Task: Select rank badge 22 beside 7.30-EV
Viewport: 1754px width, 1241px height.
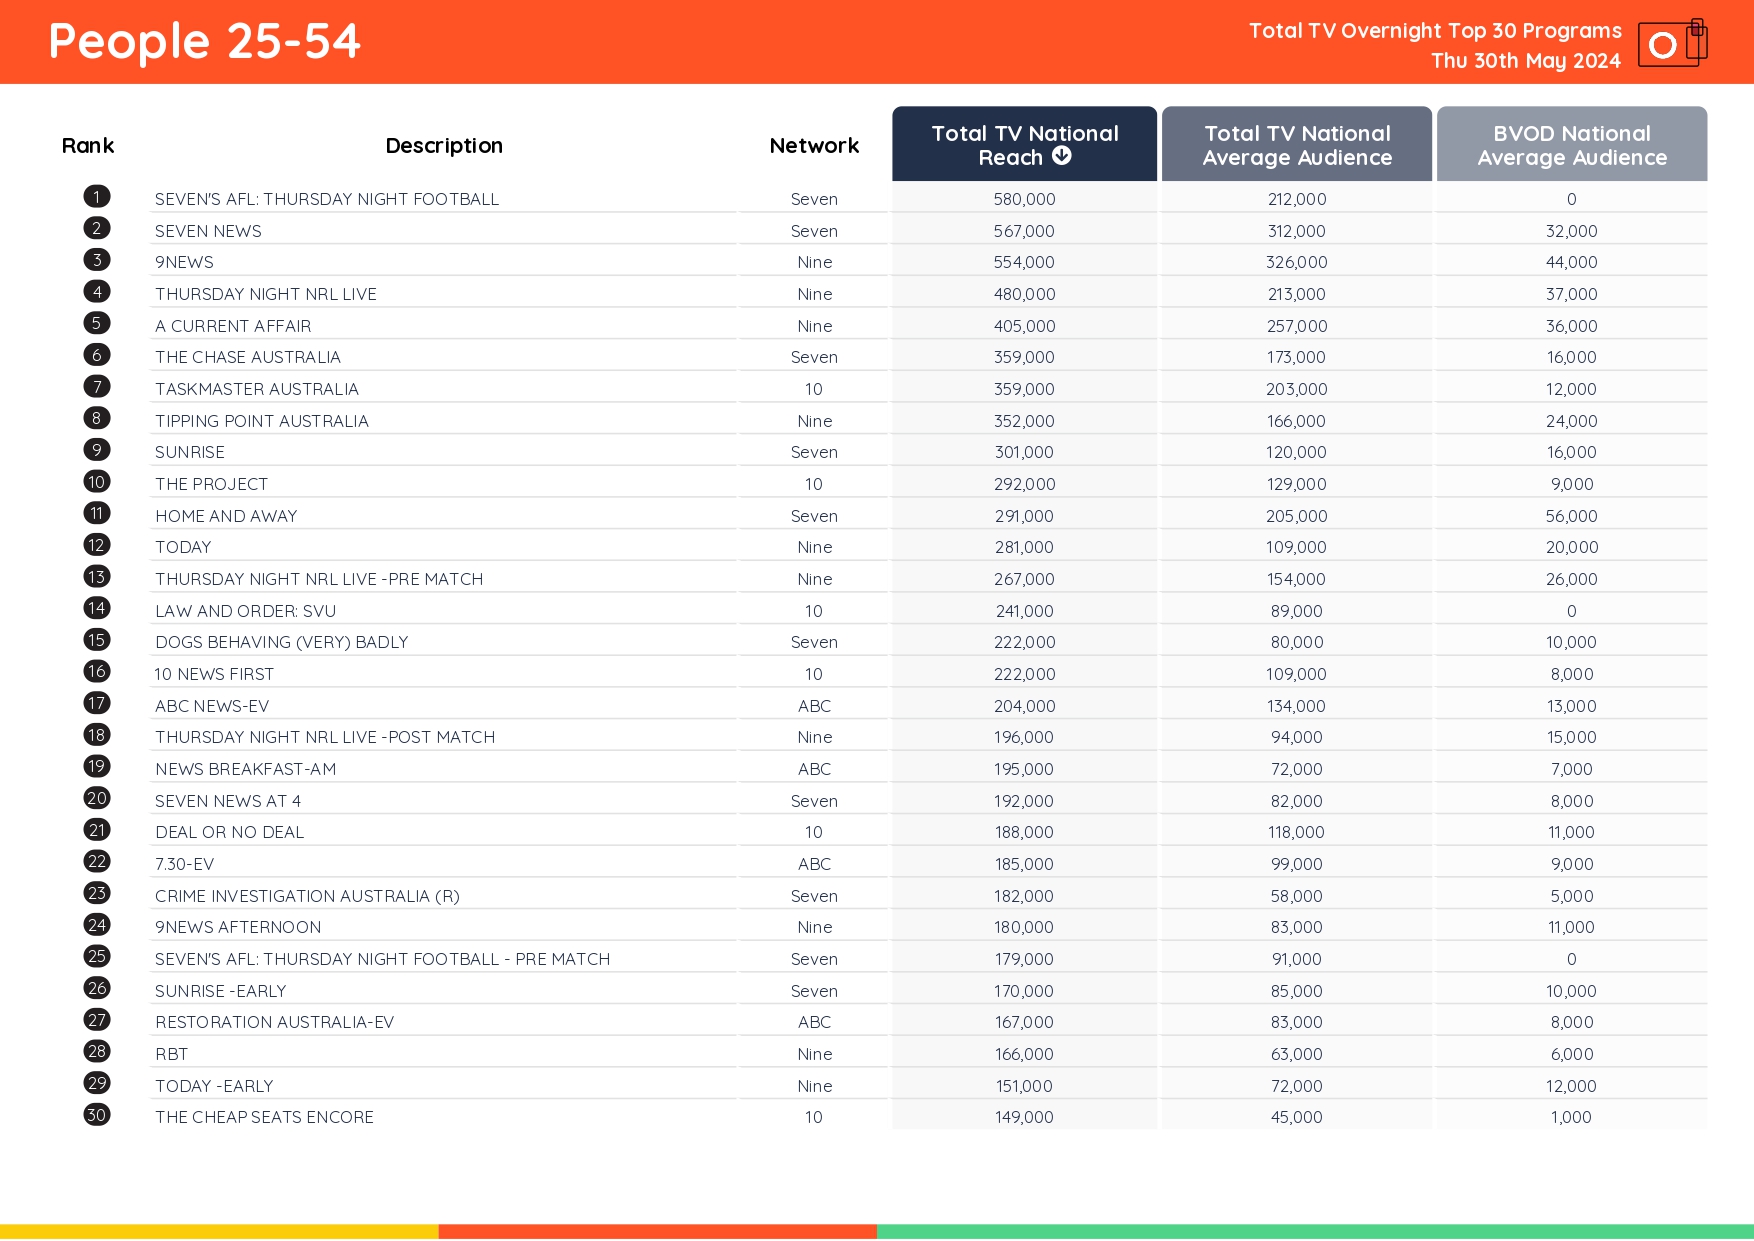Action: pyautogui.click(x=96, y=861)
